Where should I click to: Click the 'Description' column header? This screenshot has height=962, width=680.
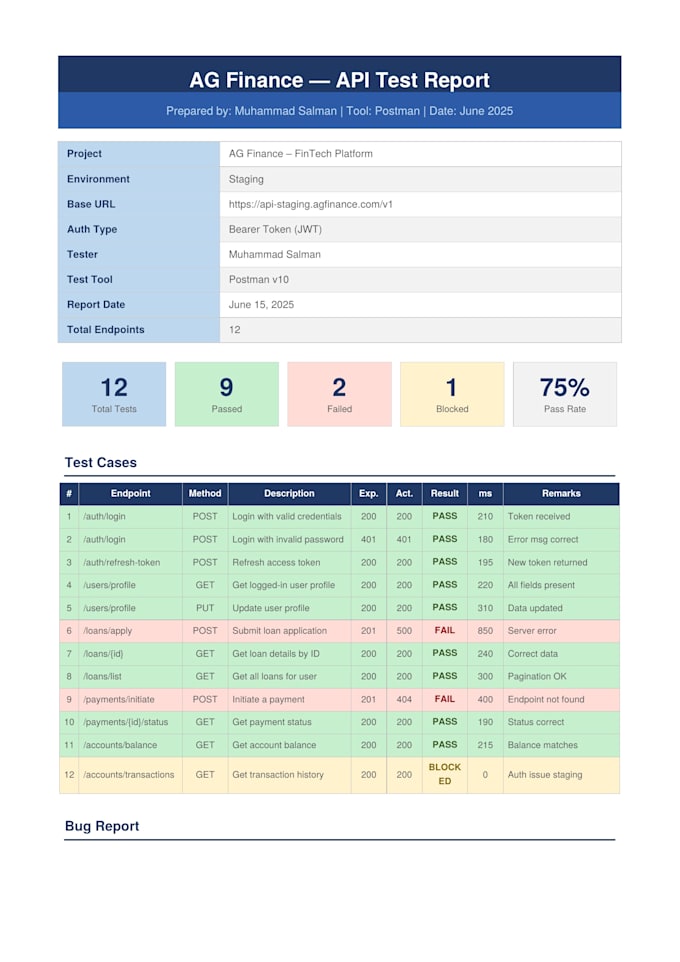pyautogui.click(x=289, y=493)
